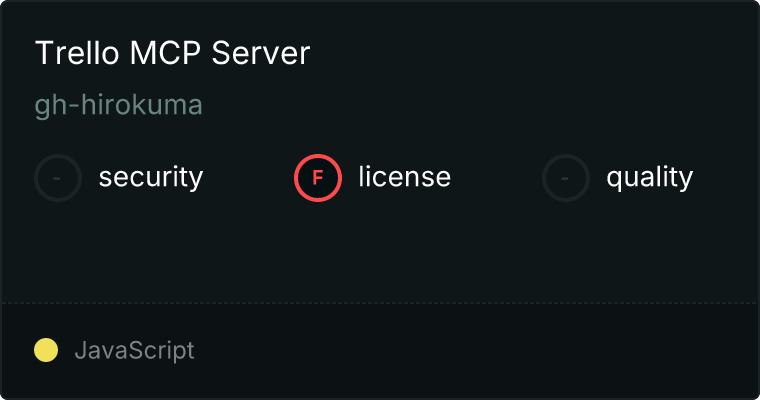
Task: Select the security label text
Action: [x=151, y=178]
